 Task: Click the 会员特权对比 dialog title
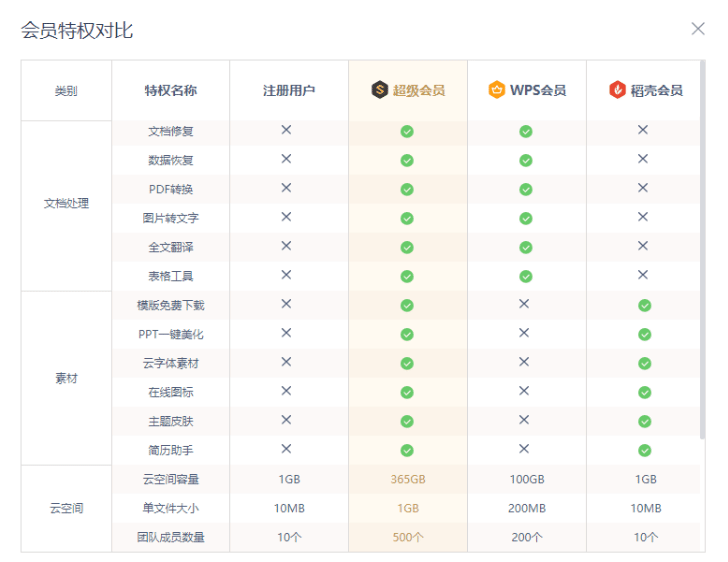[77, 31]
